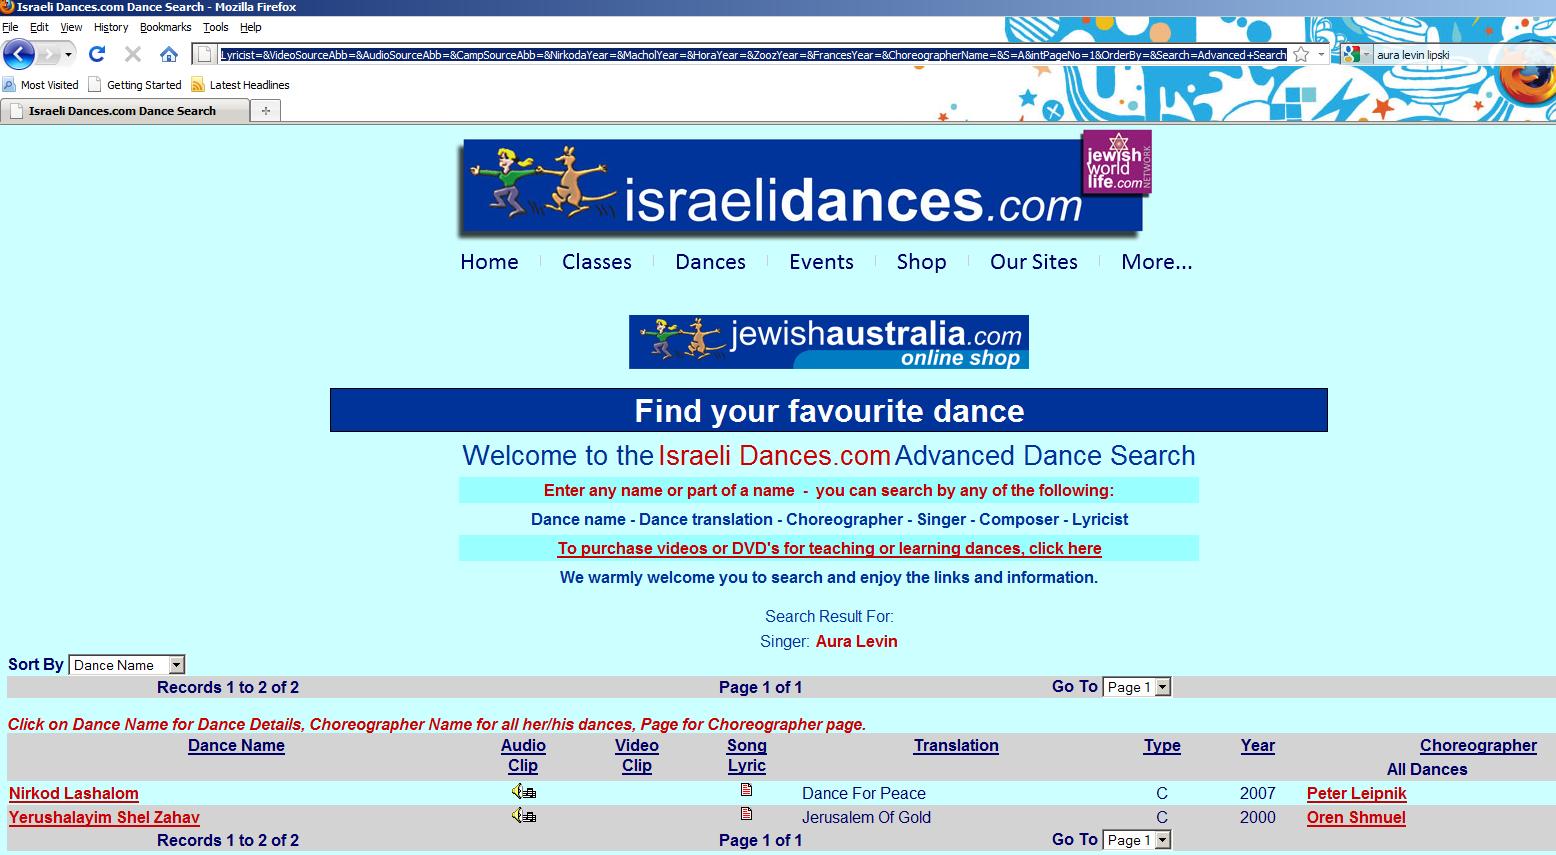
Task: Click the Latest Headlines feed bookmark
Action: [240, 85]
